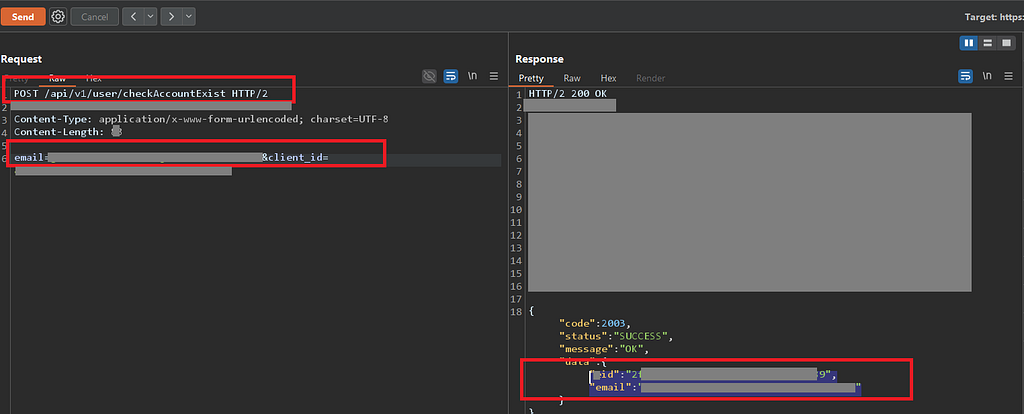This screenshot has width=1024, height=414.
Task: Select the Response Hex tab
Action: (x=608, y=78)
